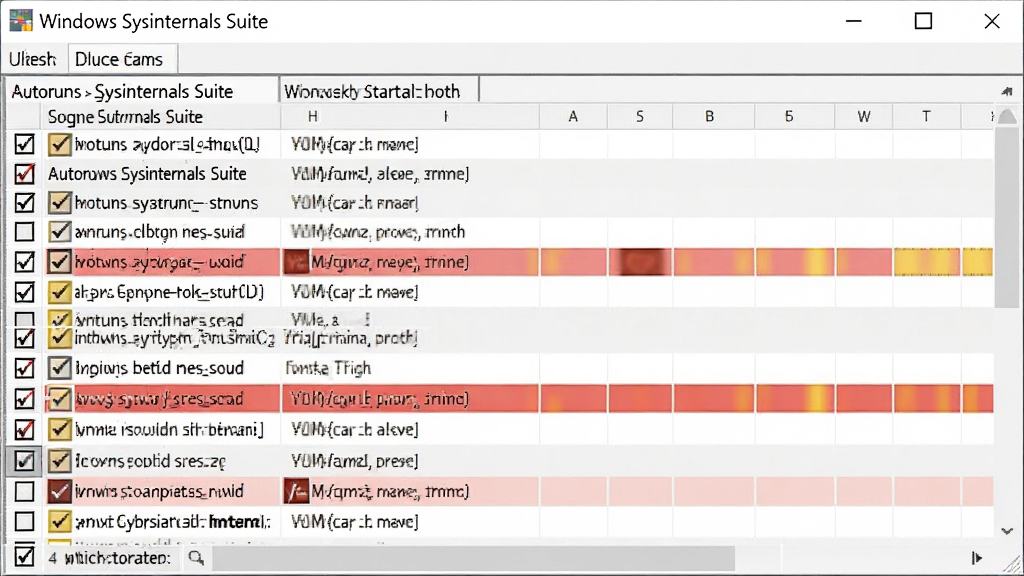Click the vertical scrollbar down arrow
Viewport: 1024px width, 576px height.
1007,531
